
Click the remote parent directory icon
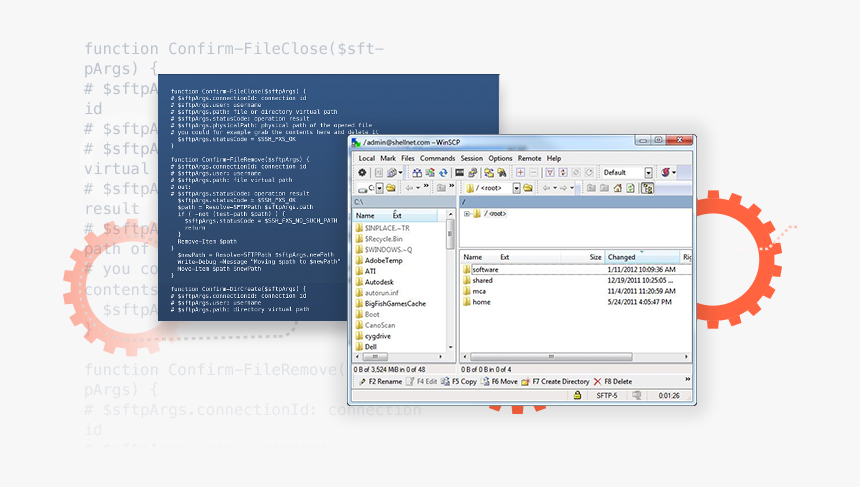(591, 188)
